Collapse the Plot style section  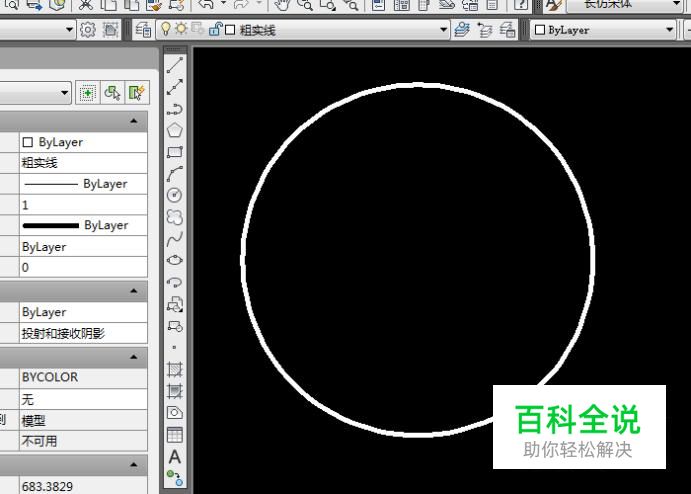click(x=134, y=357)
